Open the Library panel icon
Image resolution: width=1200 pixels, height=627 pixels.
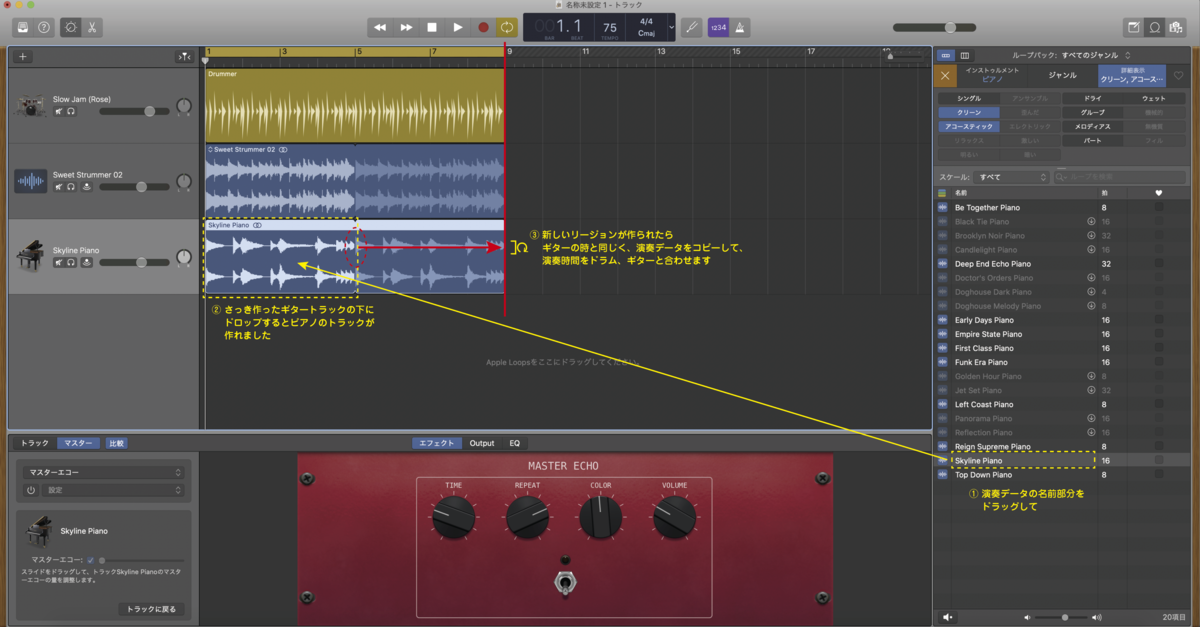click(22, 28)
